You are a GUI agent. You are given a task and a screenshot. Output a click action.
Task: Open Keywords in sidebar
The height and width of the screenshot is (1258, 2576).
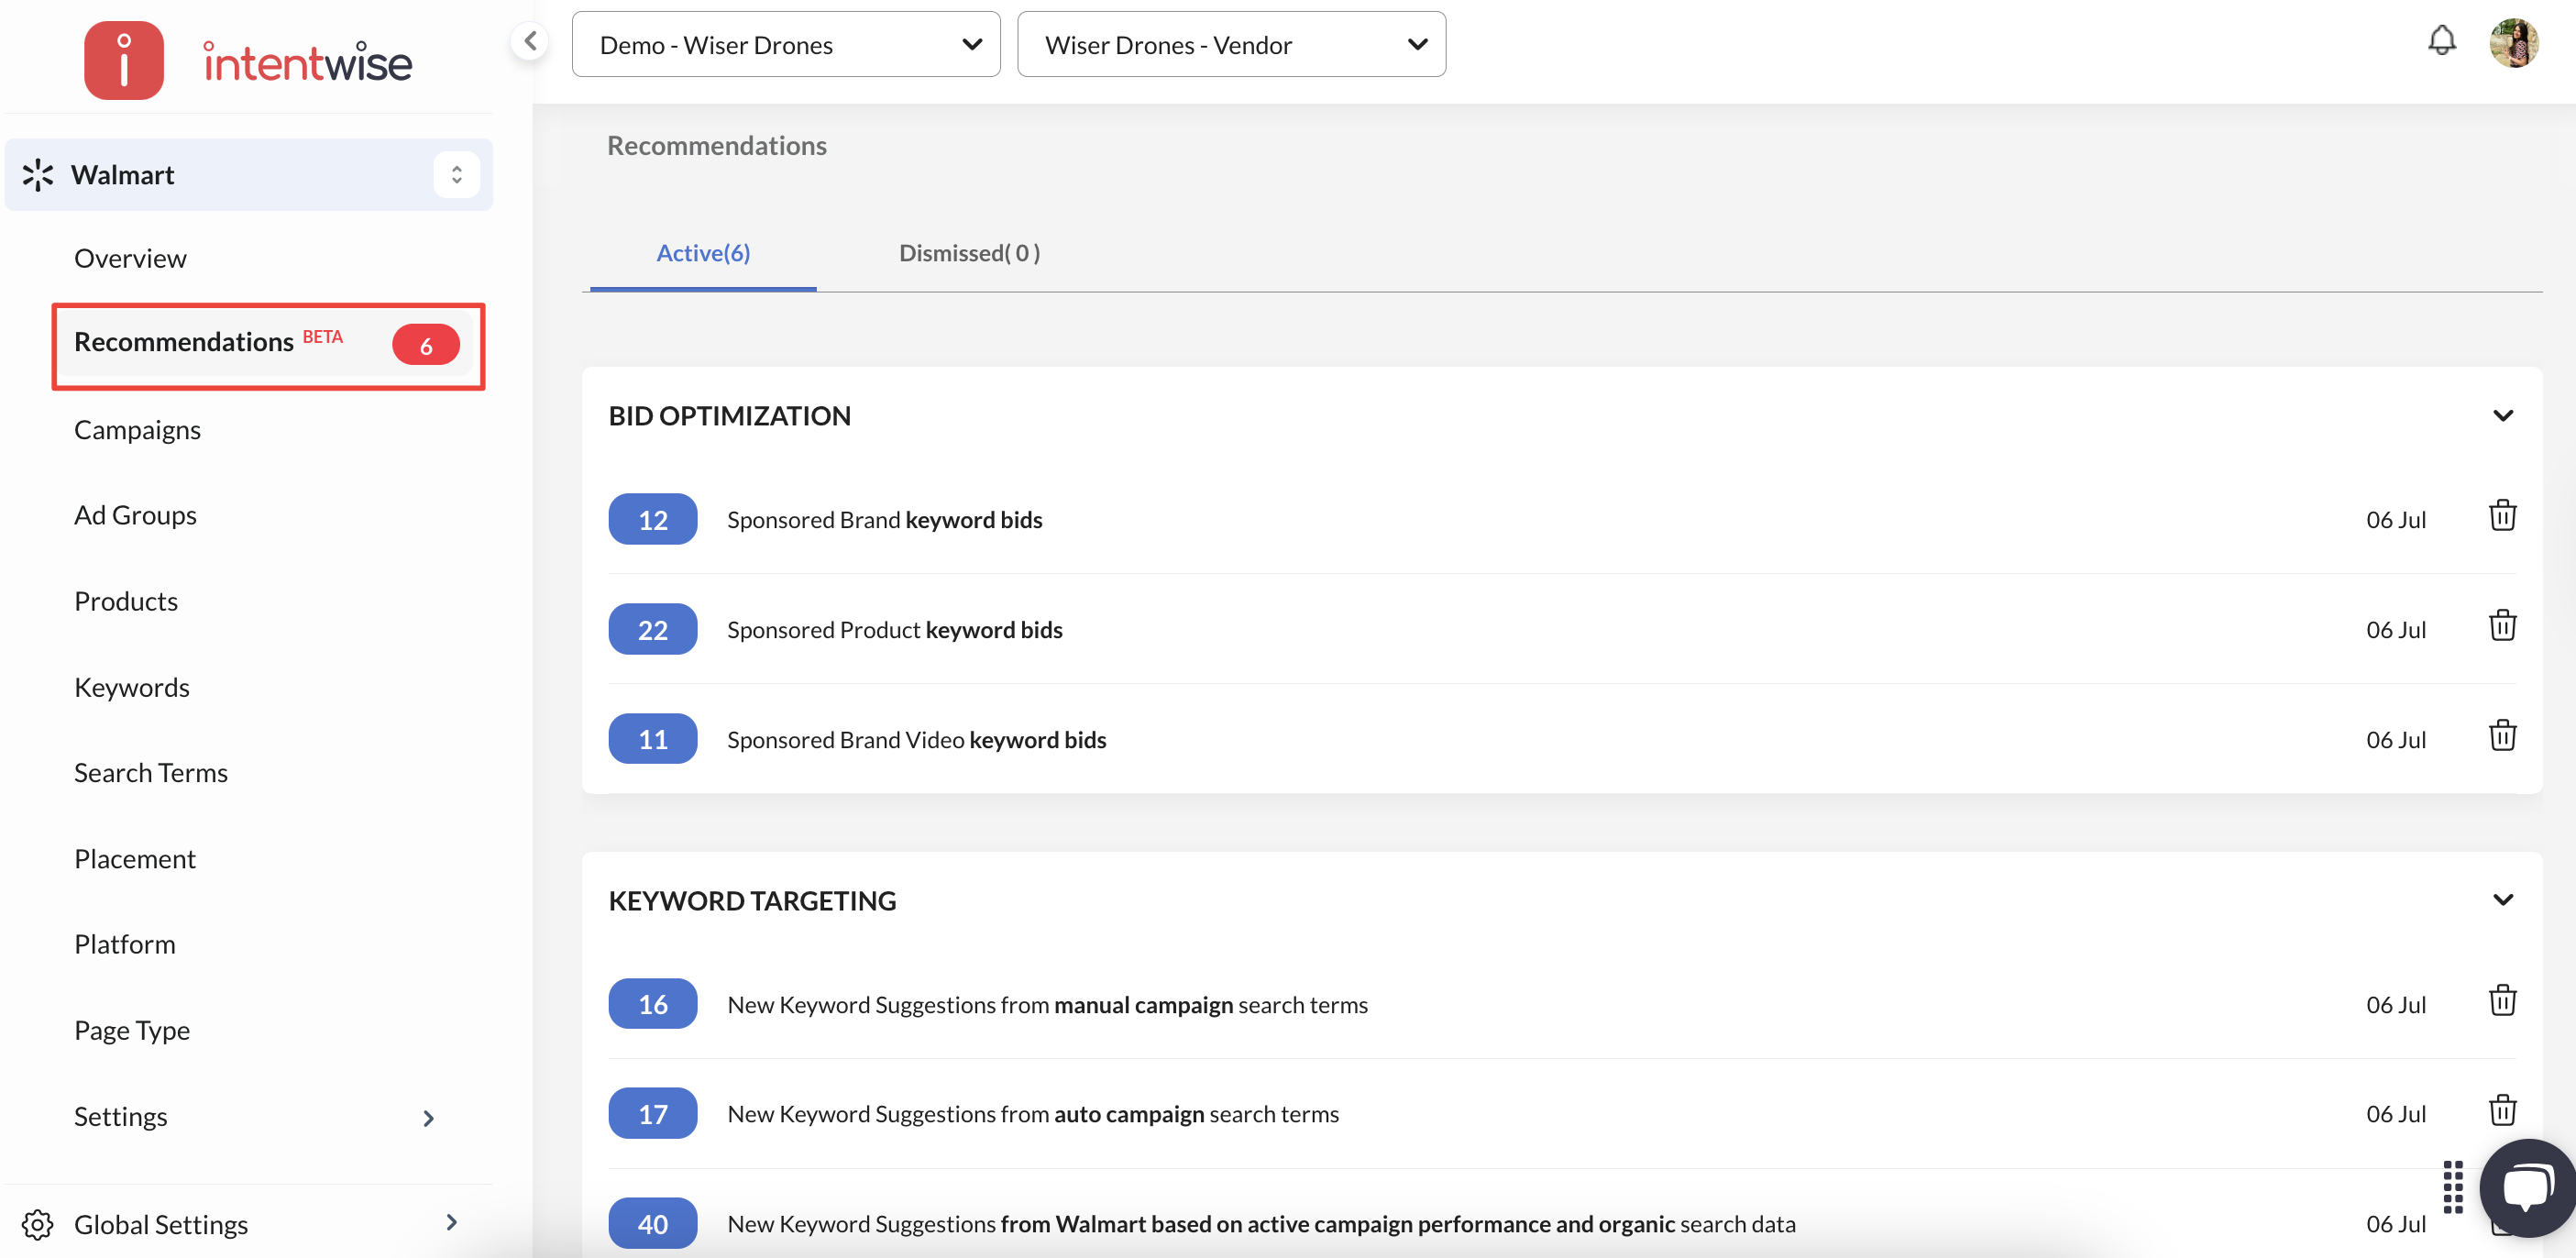132,687
